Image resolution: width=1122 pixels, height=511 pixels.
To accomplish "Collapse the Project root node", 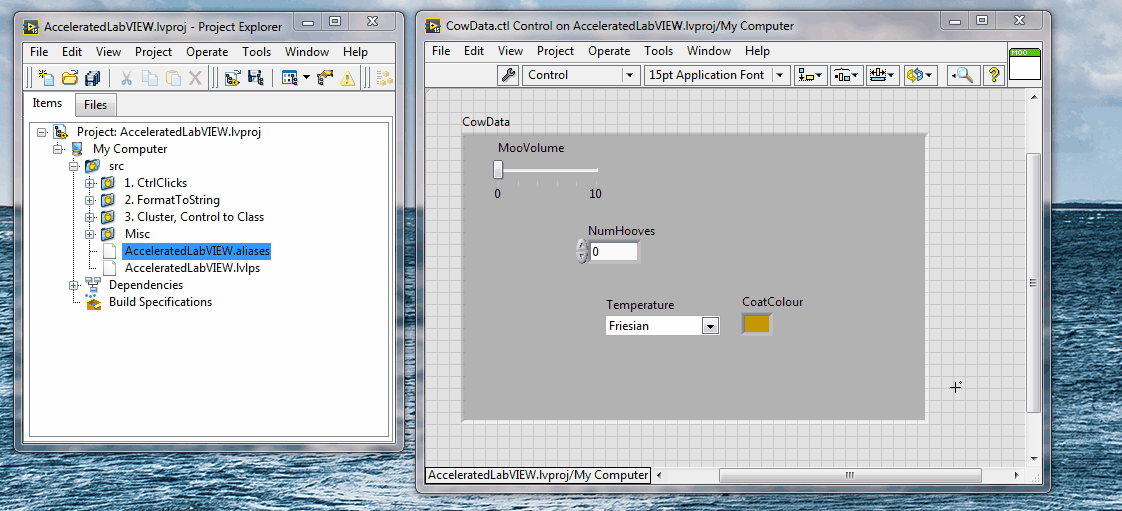I will pyautogui.click(x=42, y=132).
